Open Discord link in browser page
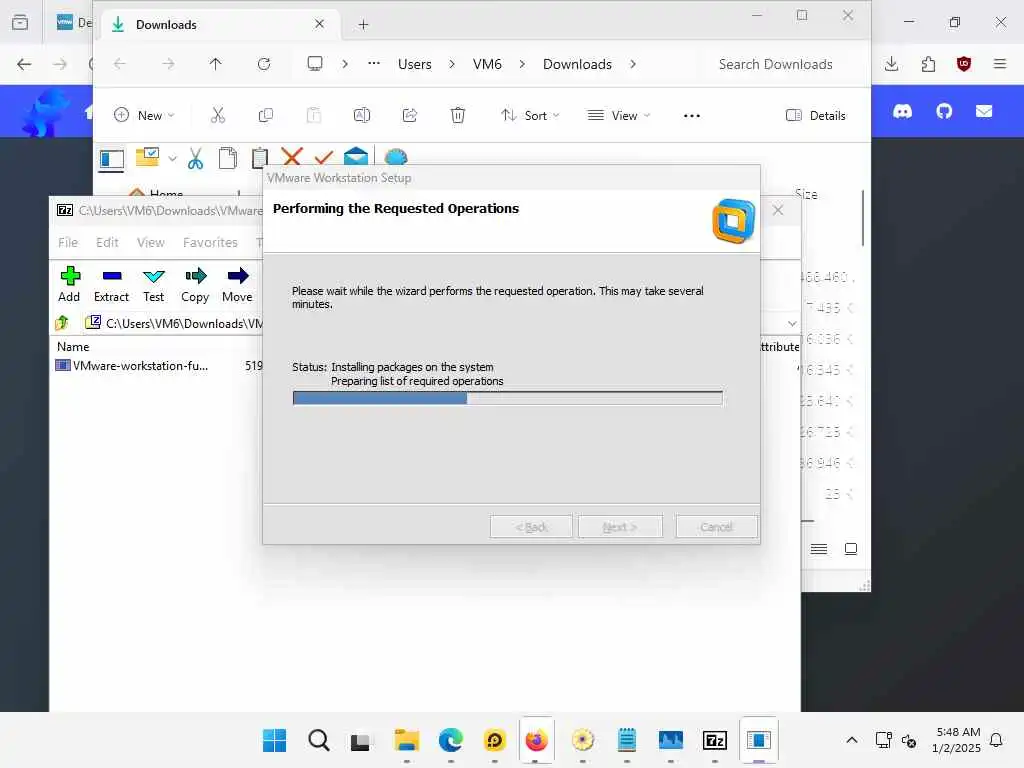 [x=902, y=112]
